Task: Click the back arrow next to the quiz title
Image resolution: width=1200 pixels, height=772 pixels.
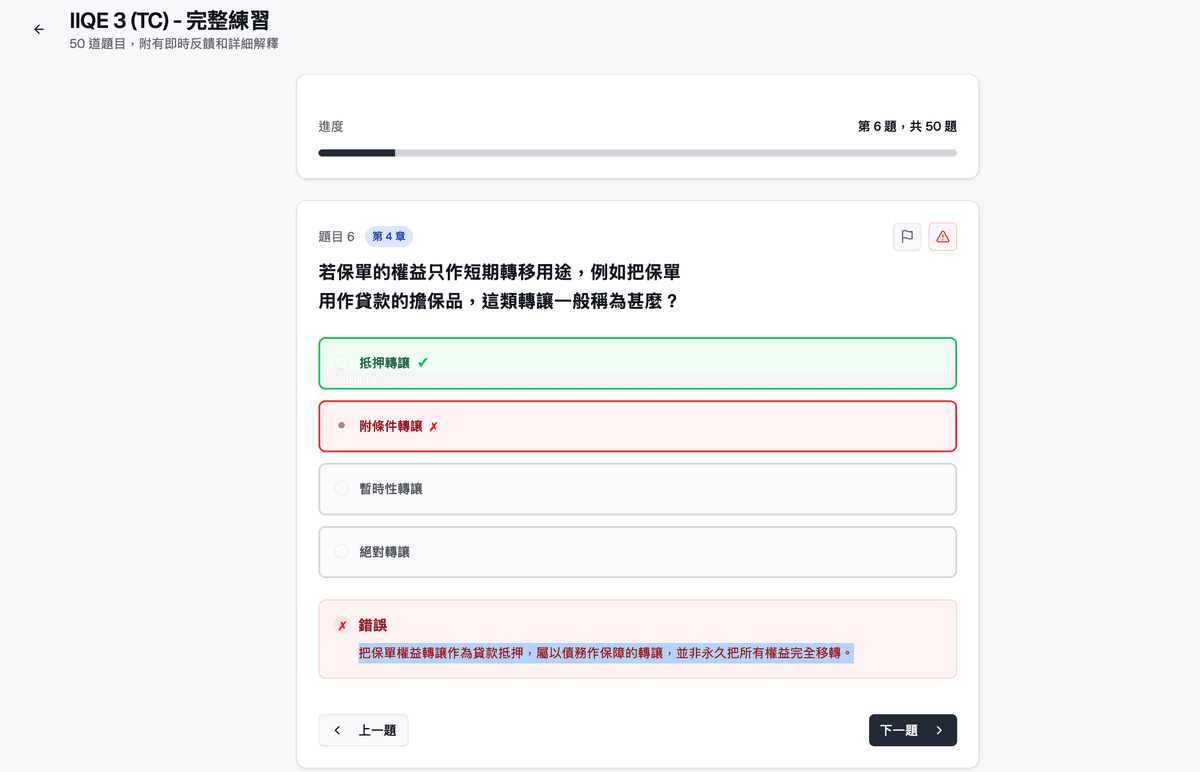Action: (x=39, y=29)
